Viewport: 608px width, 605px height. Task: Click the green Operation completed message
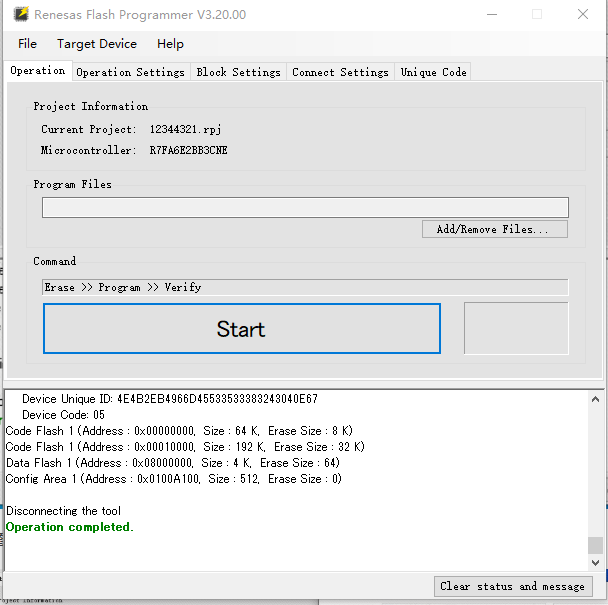coord(70,527)
